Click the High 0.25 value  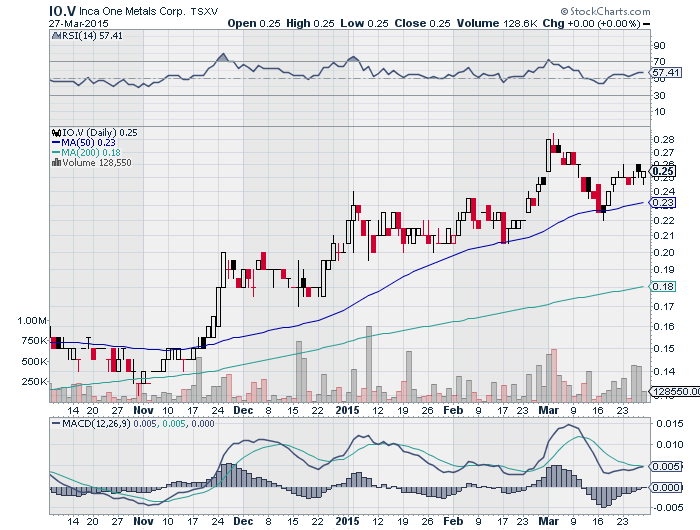[310, 23]
